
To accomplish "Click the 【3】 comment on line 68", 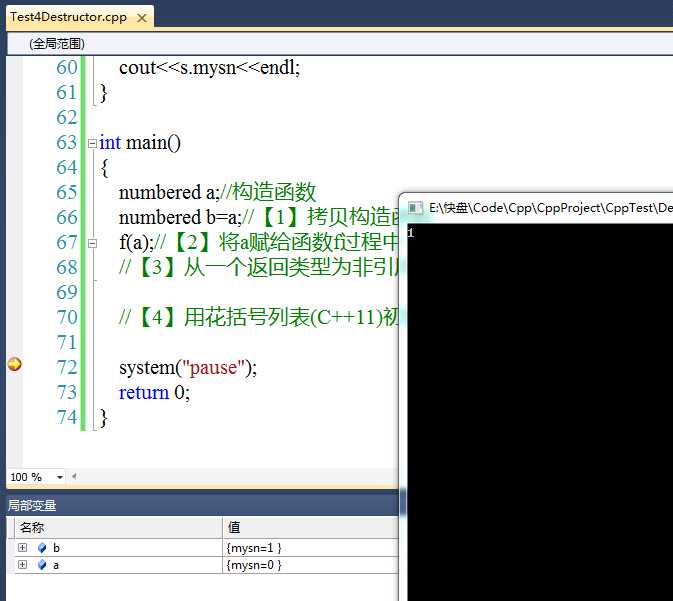I will click(x=258, y=268).
